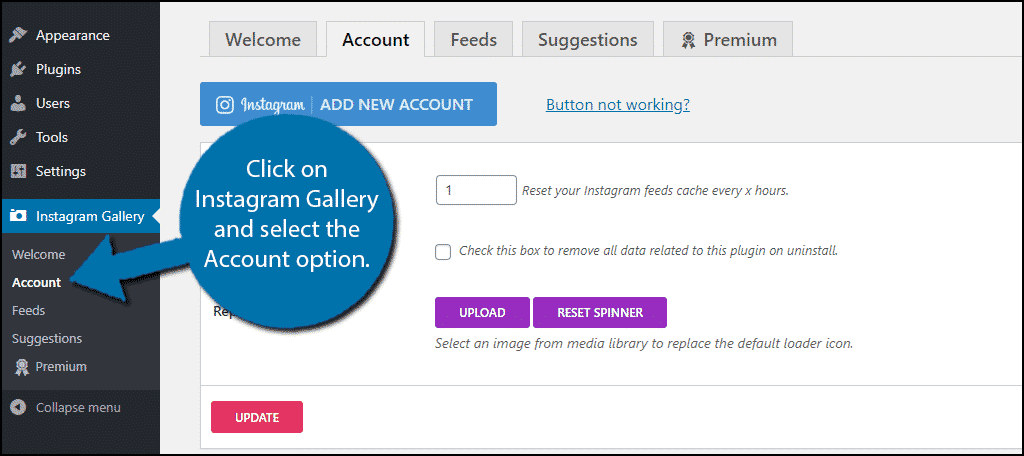
Task: Click the Button not working? link
Action: 618,105
